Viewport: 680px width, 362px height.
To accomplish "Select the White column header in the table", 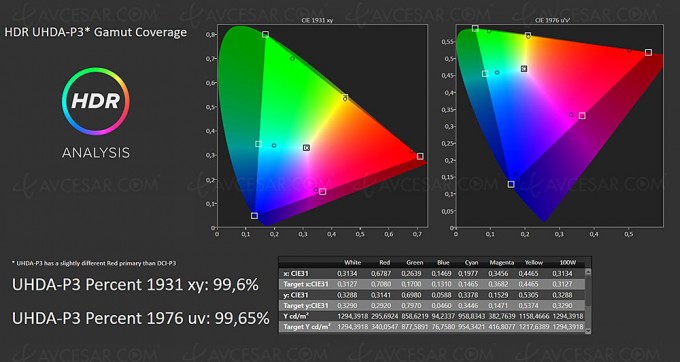I will coord(352,262).
